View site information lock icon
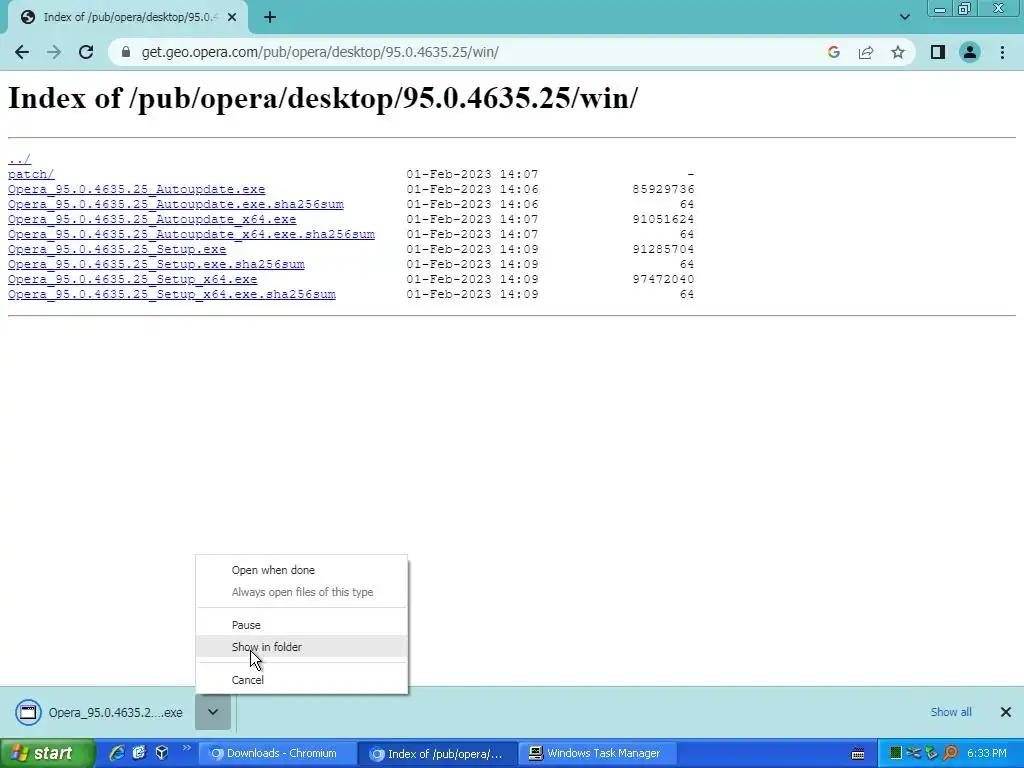Viewport: 1024px width, 768px height. click(126, 52)
